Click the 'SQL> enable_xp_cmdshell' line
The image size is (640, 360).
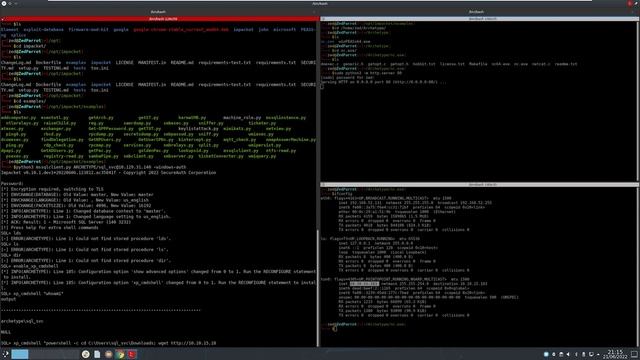30,266
